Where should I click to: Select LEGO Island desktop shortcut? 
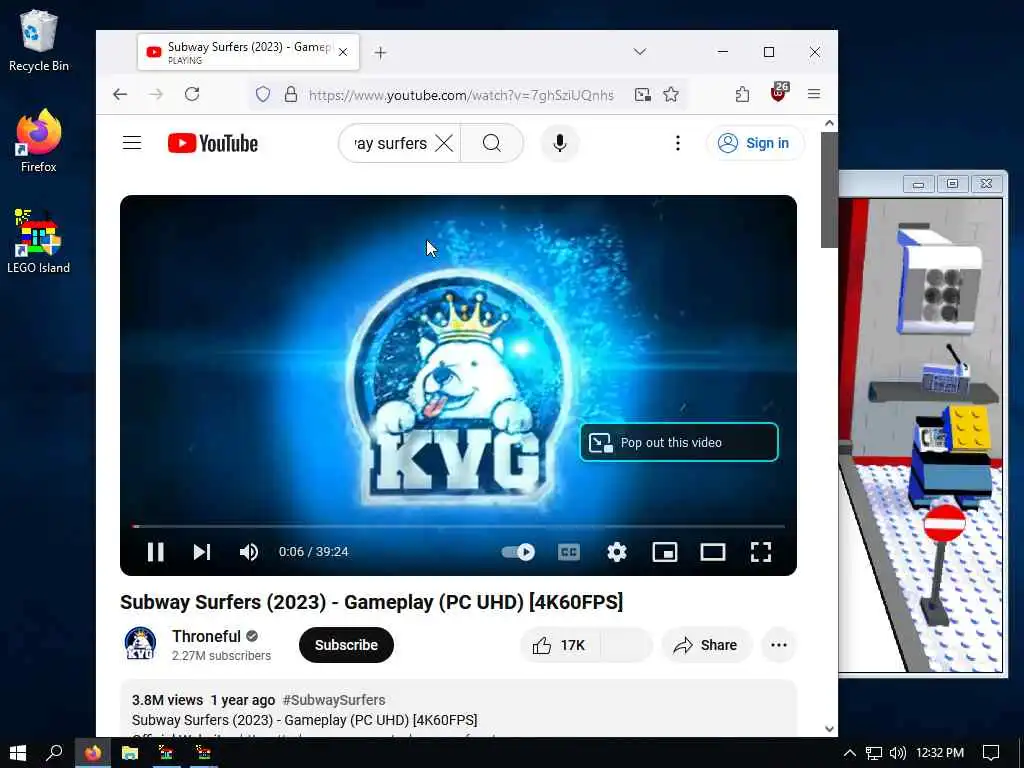click(39, 242)
